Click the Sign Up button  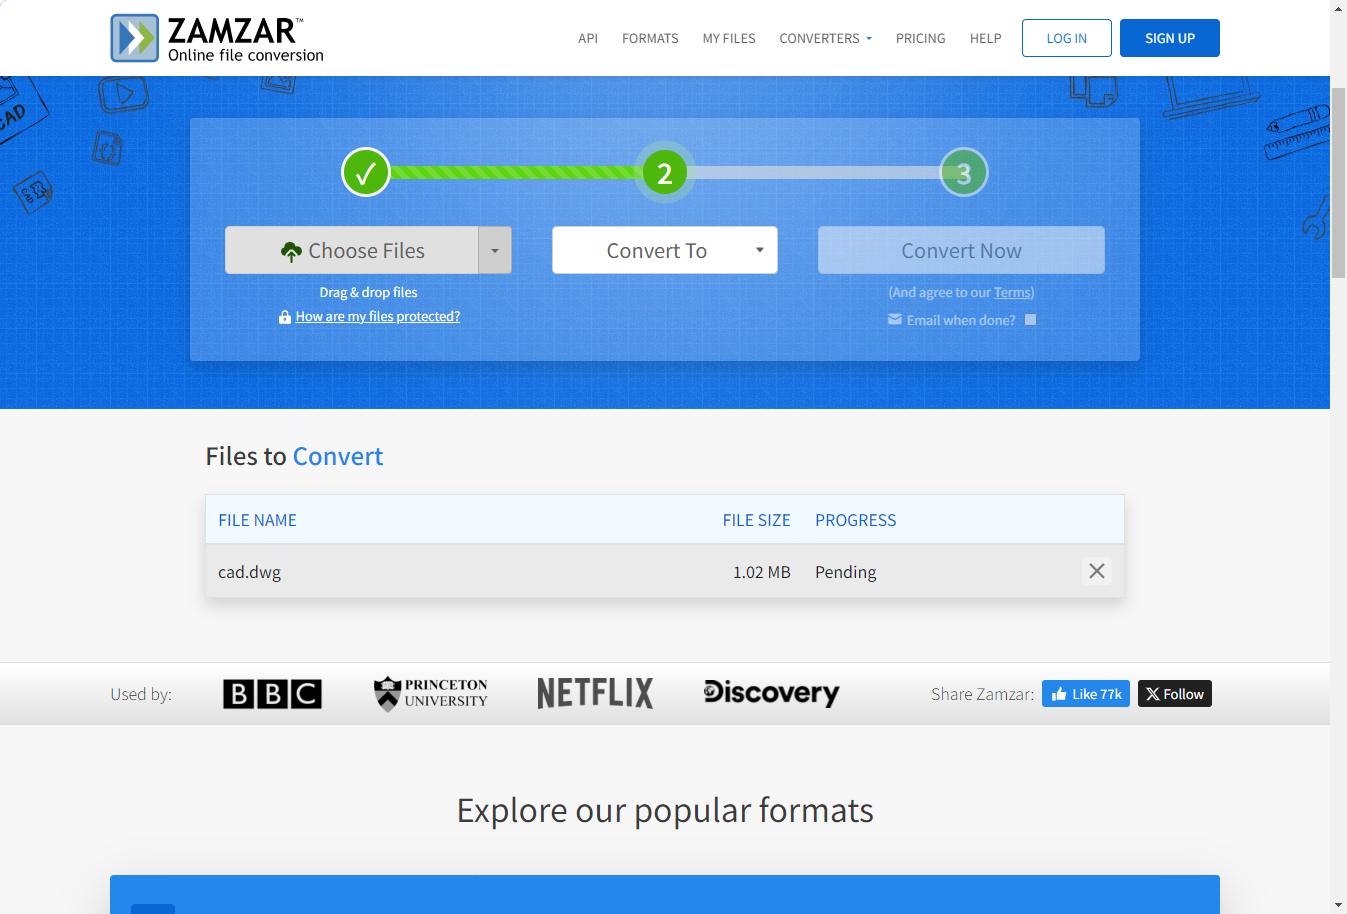[x=1169, y=38]
